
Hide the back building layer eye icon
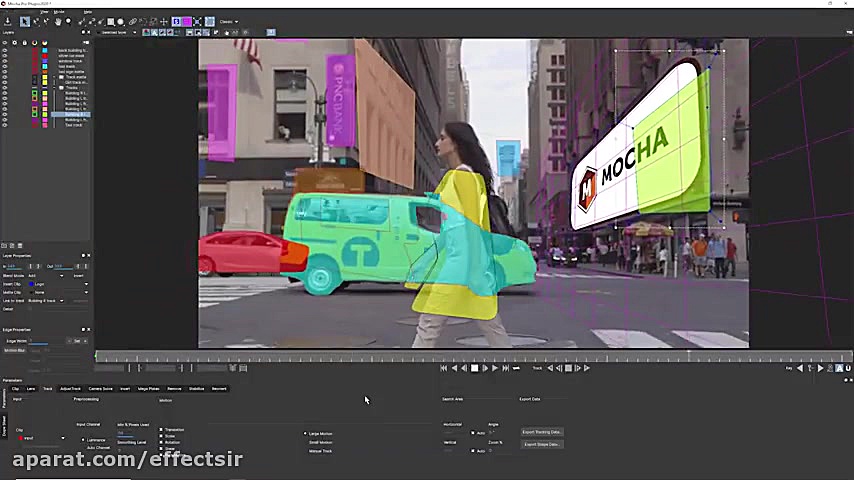point(5,50)
